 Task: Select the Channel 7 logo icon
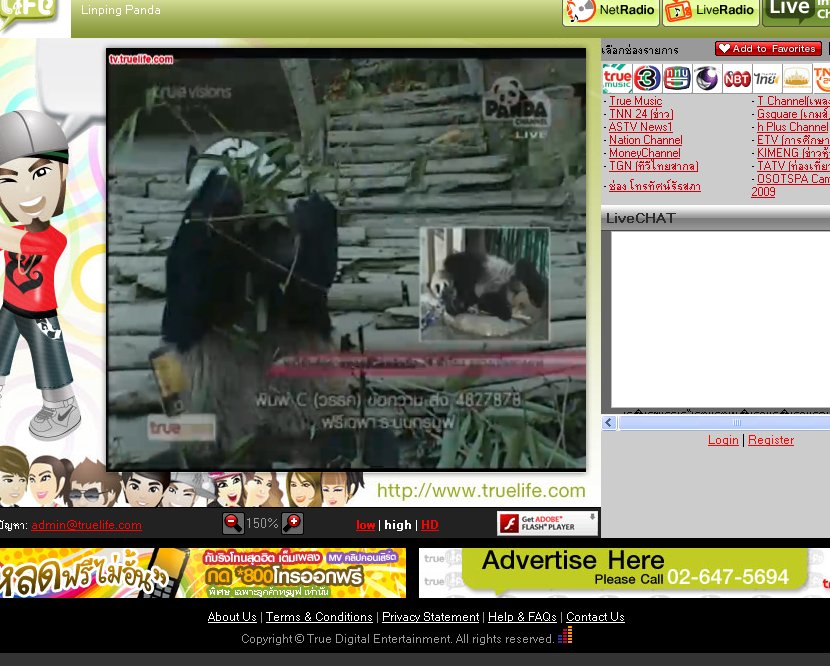click(677, 78)
